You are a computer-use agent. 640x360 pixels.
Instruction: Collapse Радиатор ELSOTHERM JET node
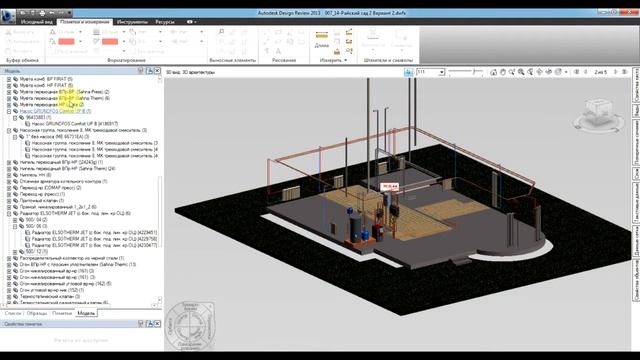point(9,213)
